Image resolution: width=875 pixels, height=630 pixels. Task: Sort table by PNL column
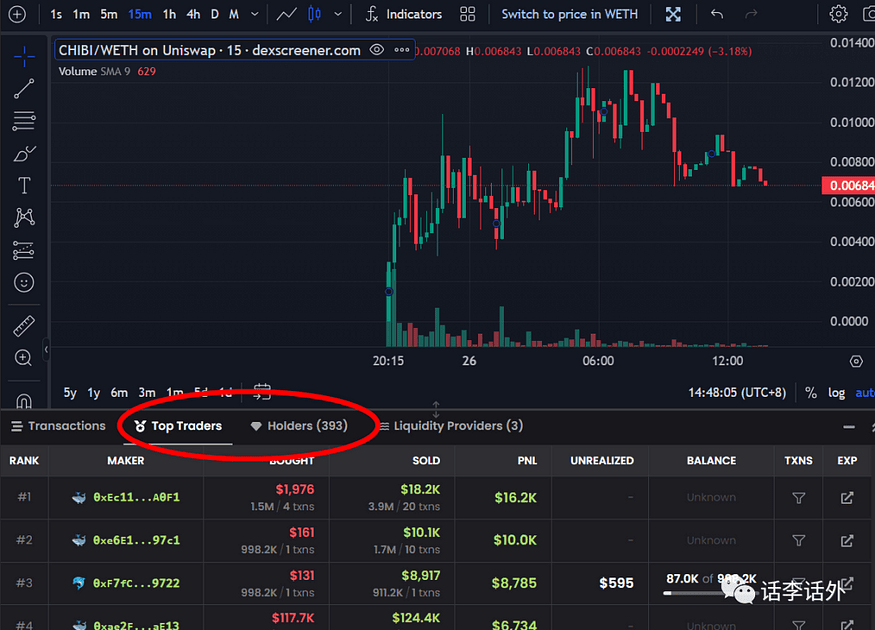pyautogui.click(x=527, y=461)
